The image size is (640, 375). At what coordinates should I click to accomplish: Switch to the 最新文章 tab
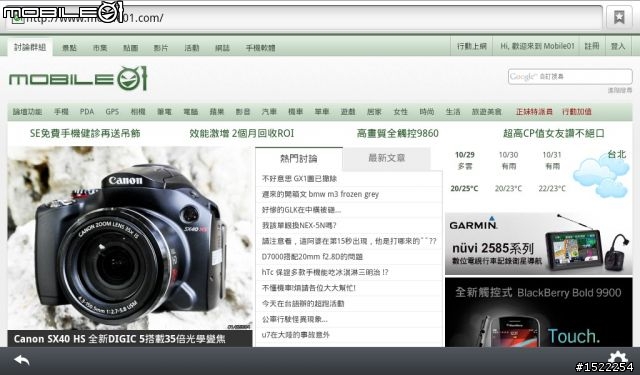coord(387,158)
